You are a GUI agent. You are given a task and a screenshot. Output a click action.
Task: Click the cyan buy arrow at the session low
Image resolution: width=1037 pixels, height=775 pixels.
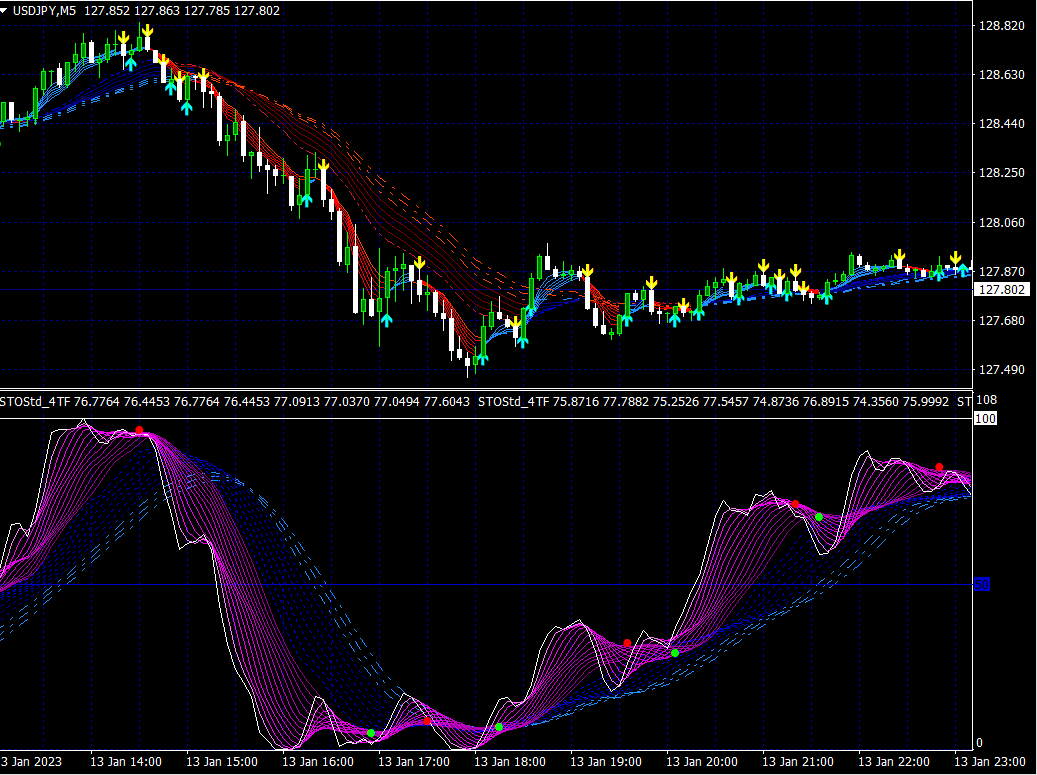[482, 358]
